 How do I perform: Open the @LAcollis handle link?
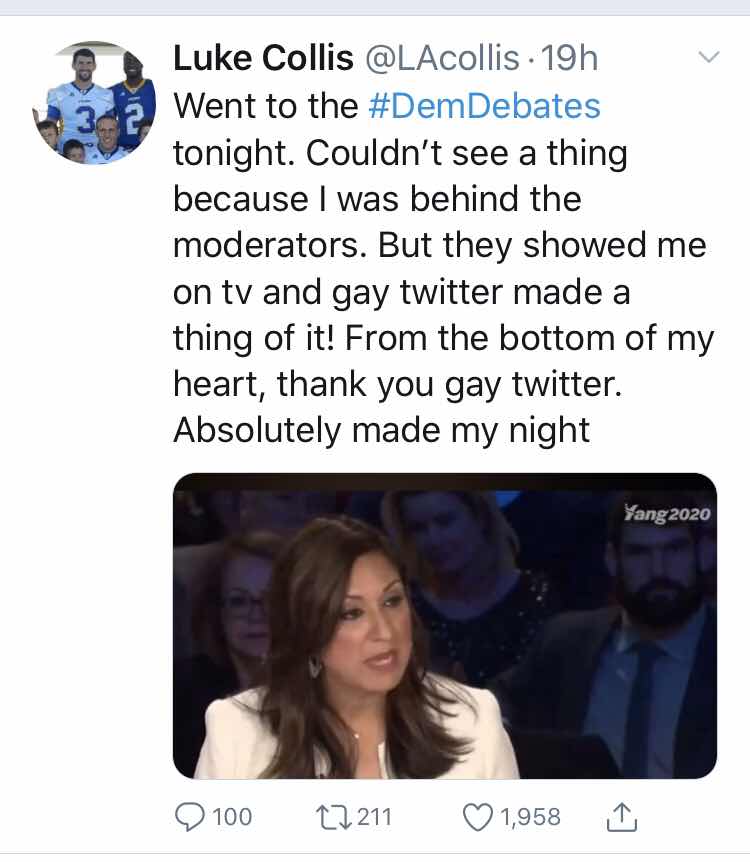tap(443, 58)
